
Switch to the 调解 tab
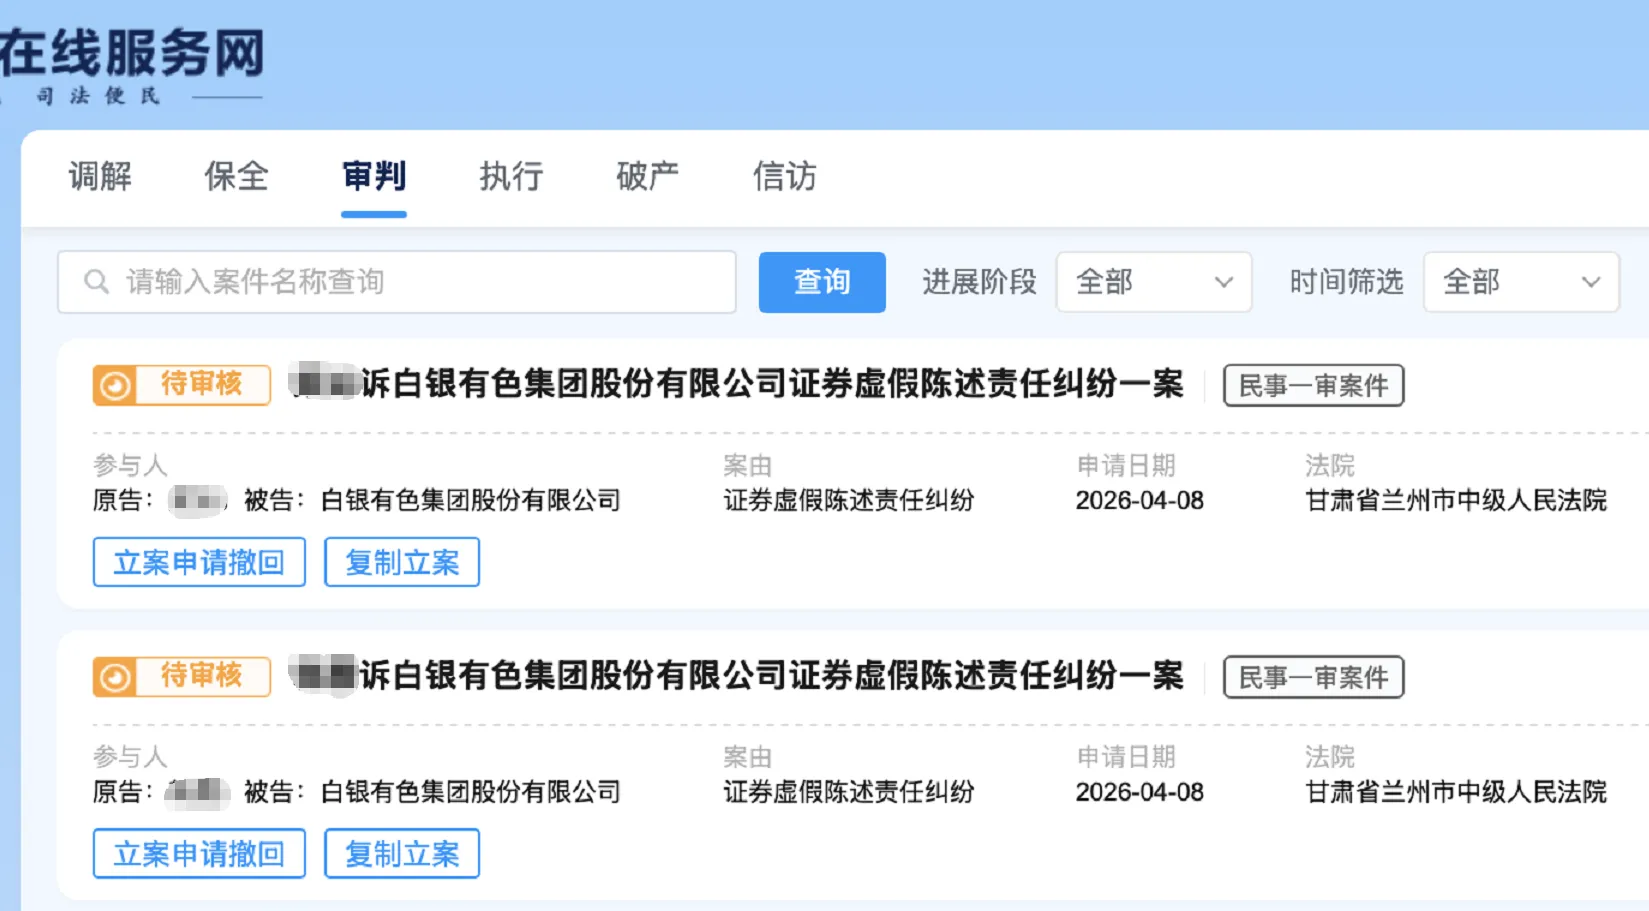pos(100,177)
